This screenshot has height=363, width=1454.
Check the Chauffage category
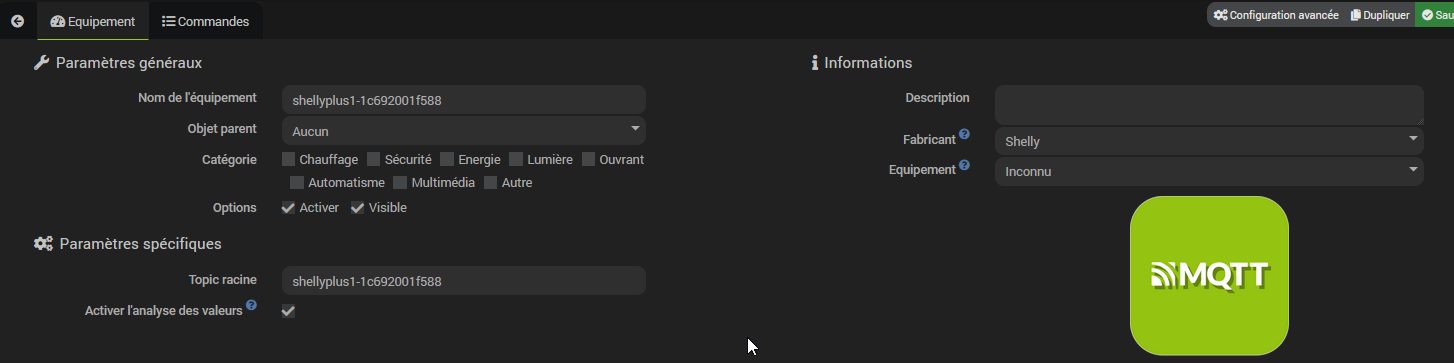(x=288, y=159)
